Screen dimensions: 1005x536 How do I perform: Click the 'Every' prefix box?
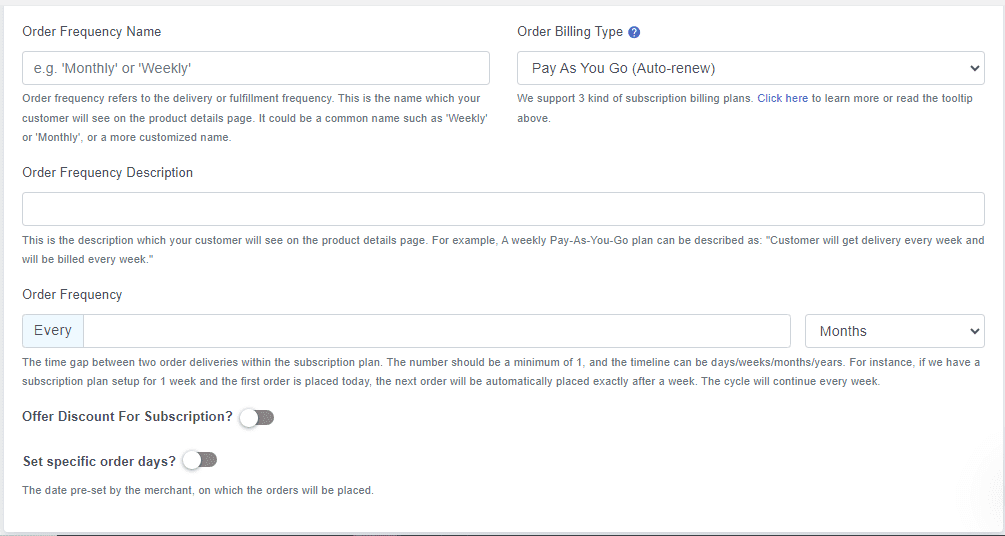(53, 331)
